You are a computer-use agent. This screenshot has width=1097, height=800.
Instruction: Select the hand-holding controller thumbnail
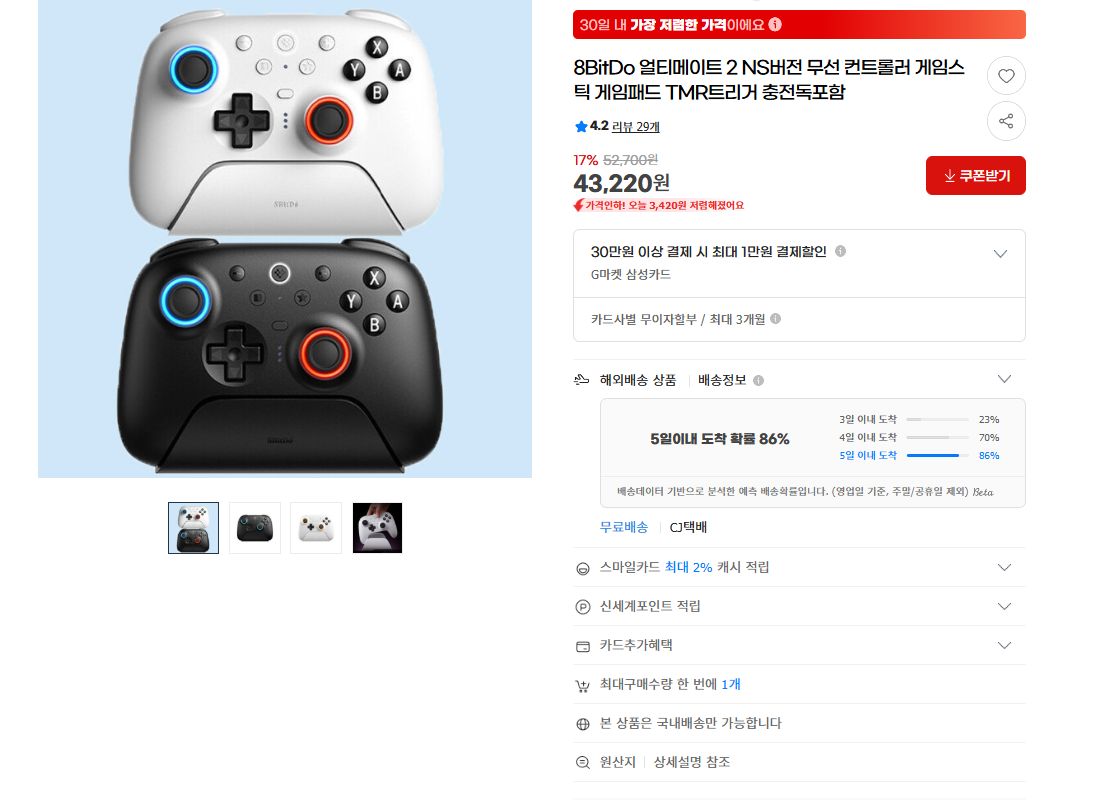click(x=377, y=528)
